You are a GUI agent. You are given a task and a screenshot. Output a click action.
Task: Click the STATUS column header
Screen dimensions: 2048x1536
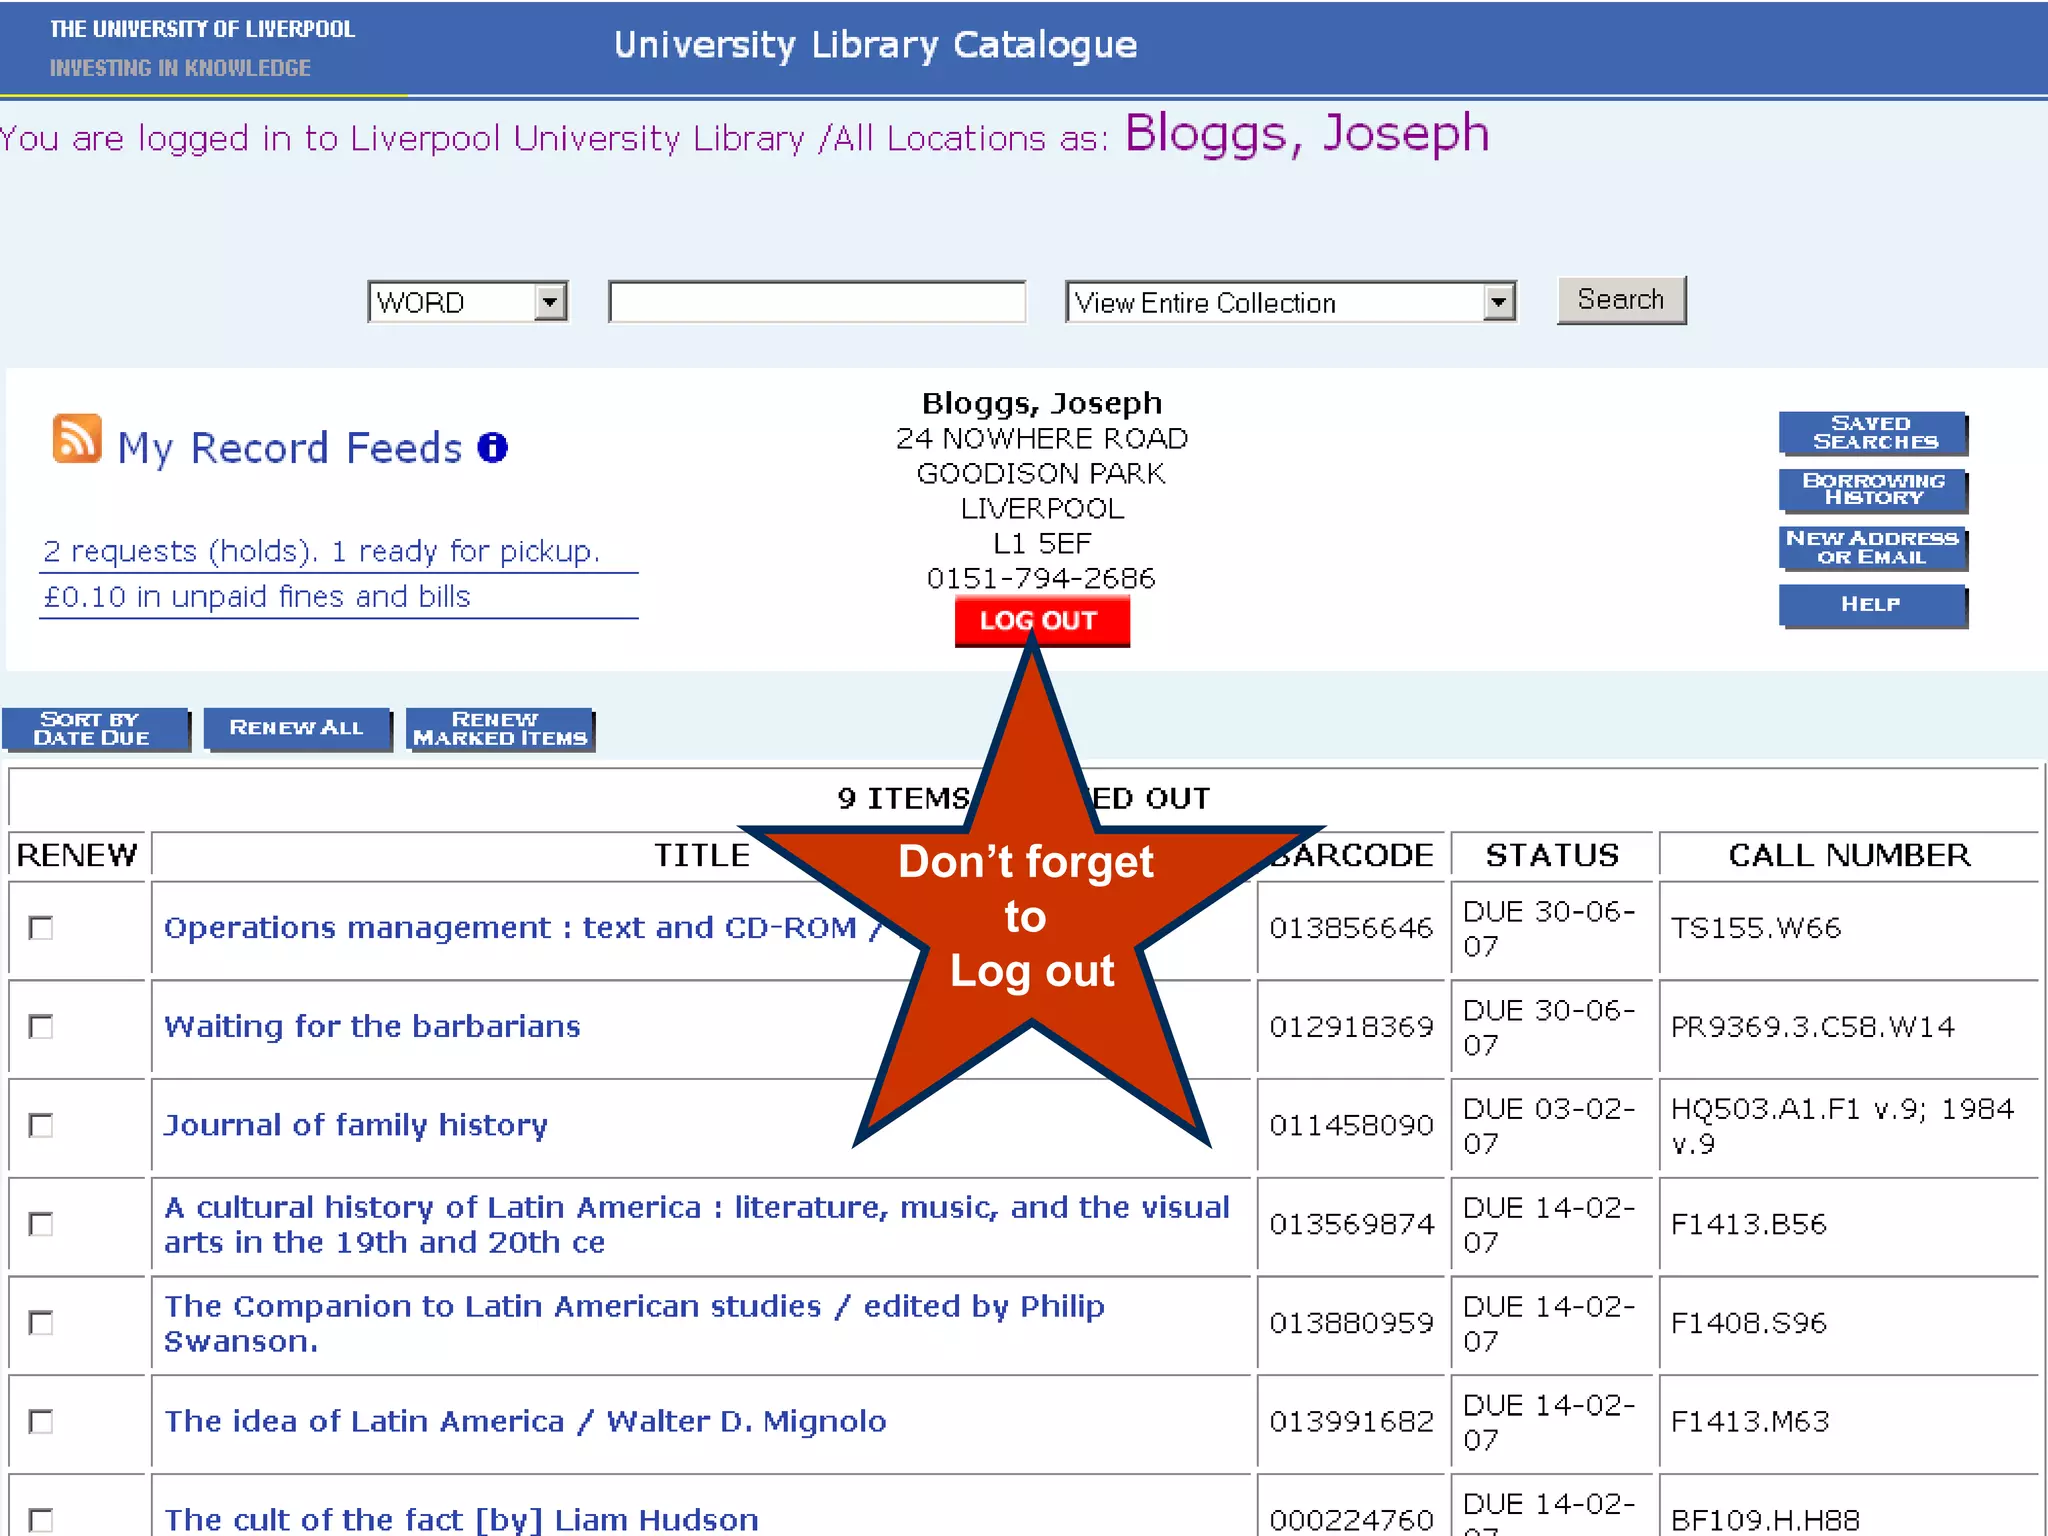1552,855
